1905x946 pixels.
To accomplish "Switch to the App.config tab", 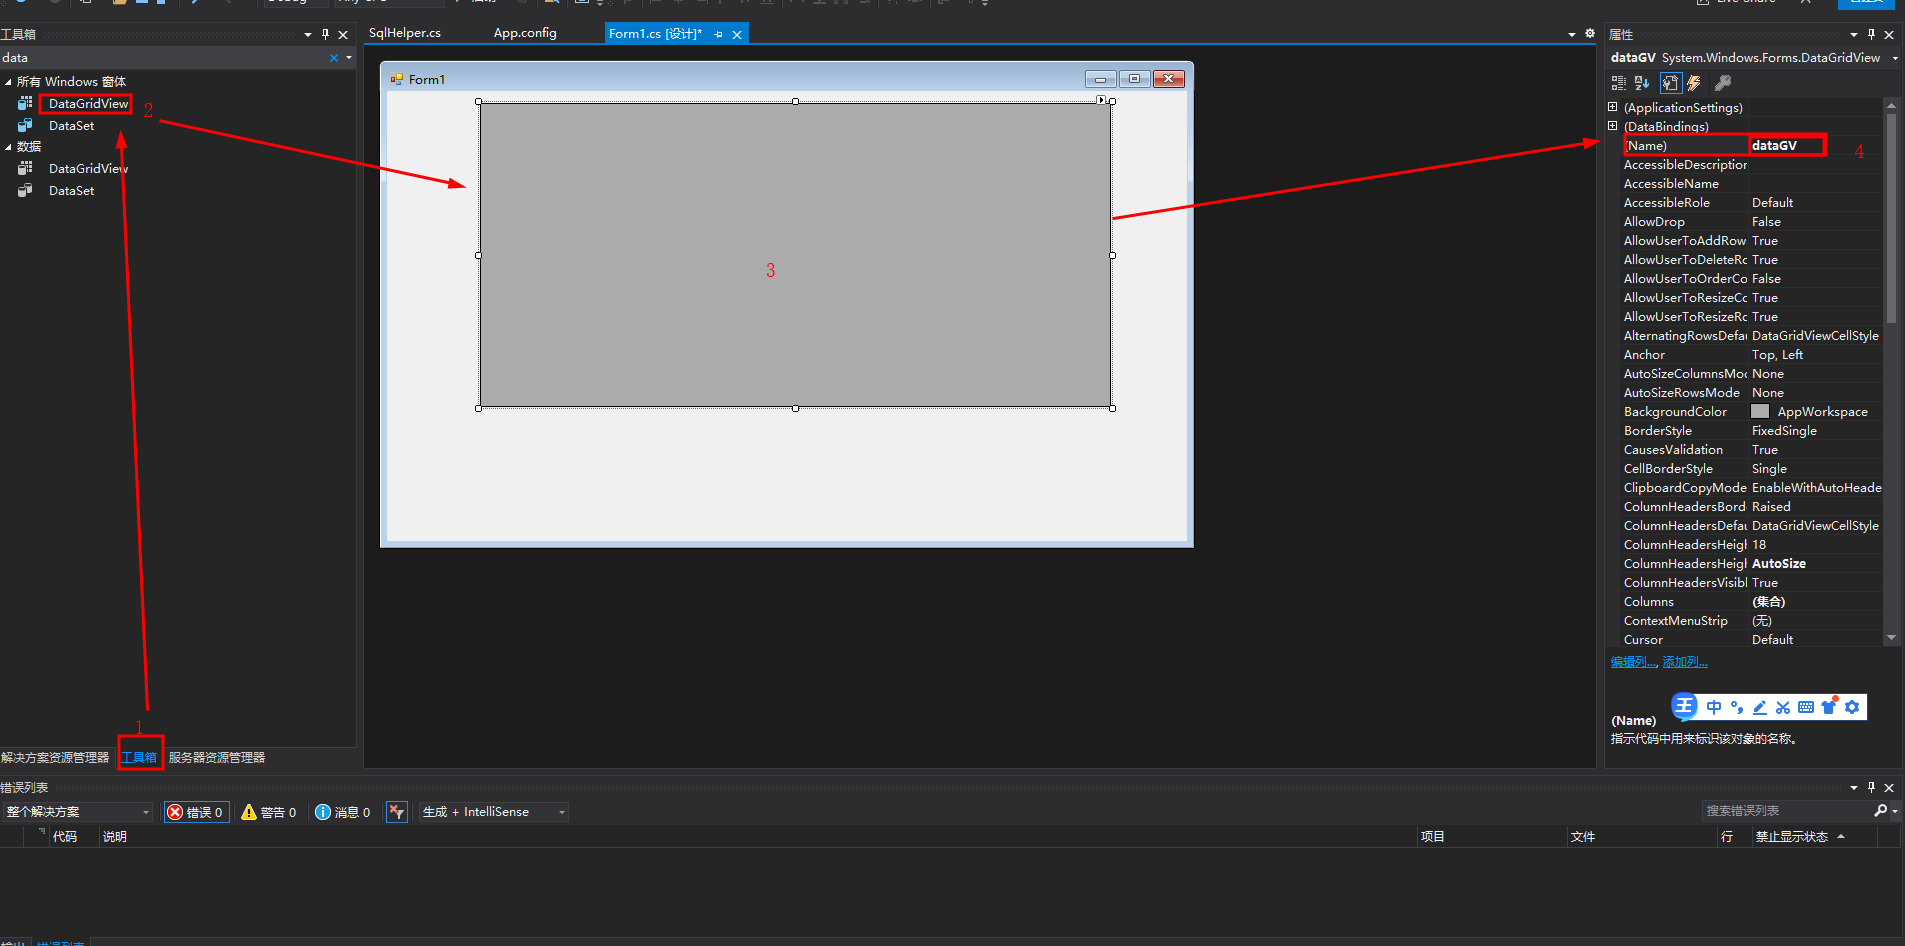I will point(525,33).
